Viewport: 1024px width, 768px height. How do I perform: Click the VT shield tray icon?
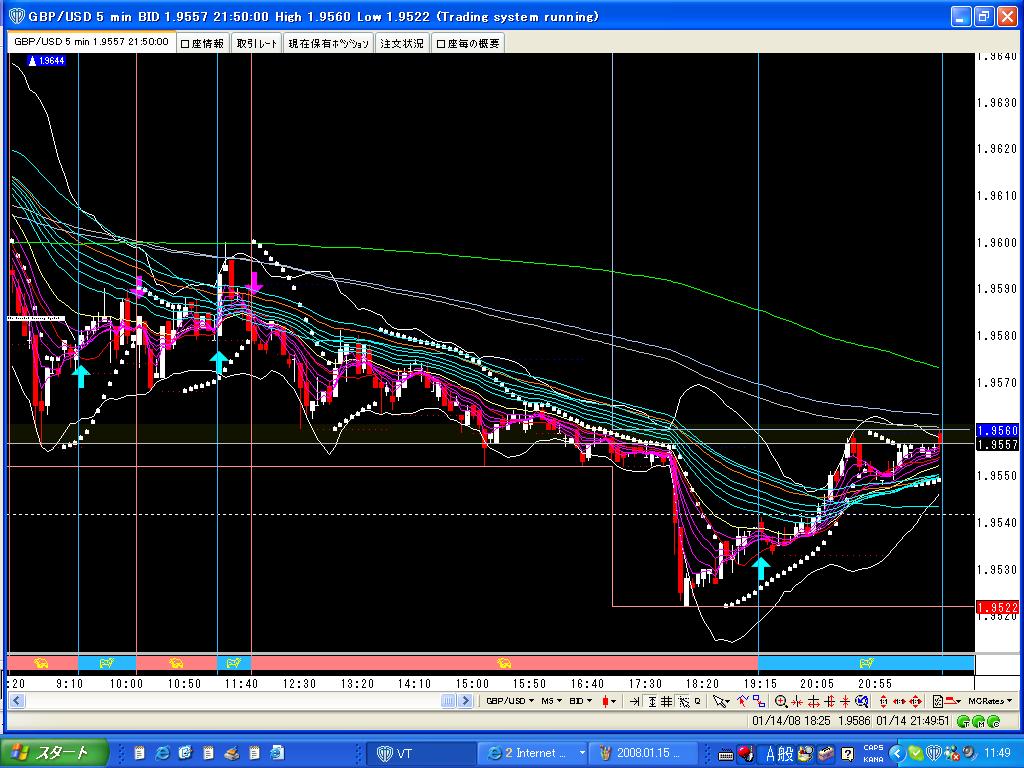[933, 753]
